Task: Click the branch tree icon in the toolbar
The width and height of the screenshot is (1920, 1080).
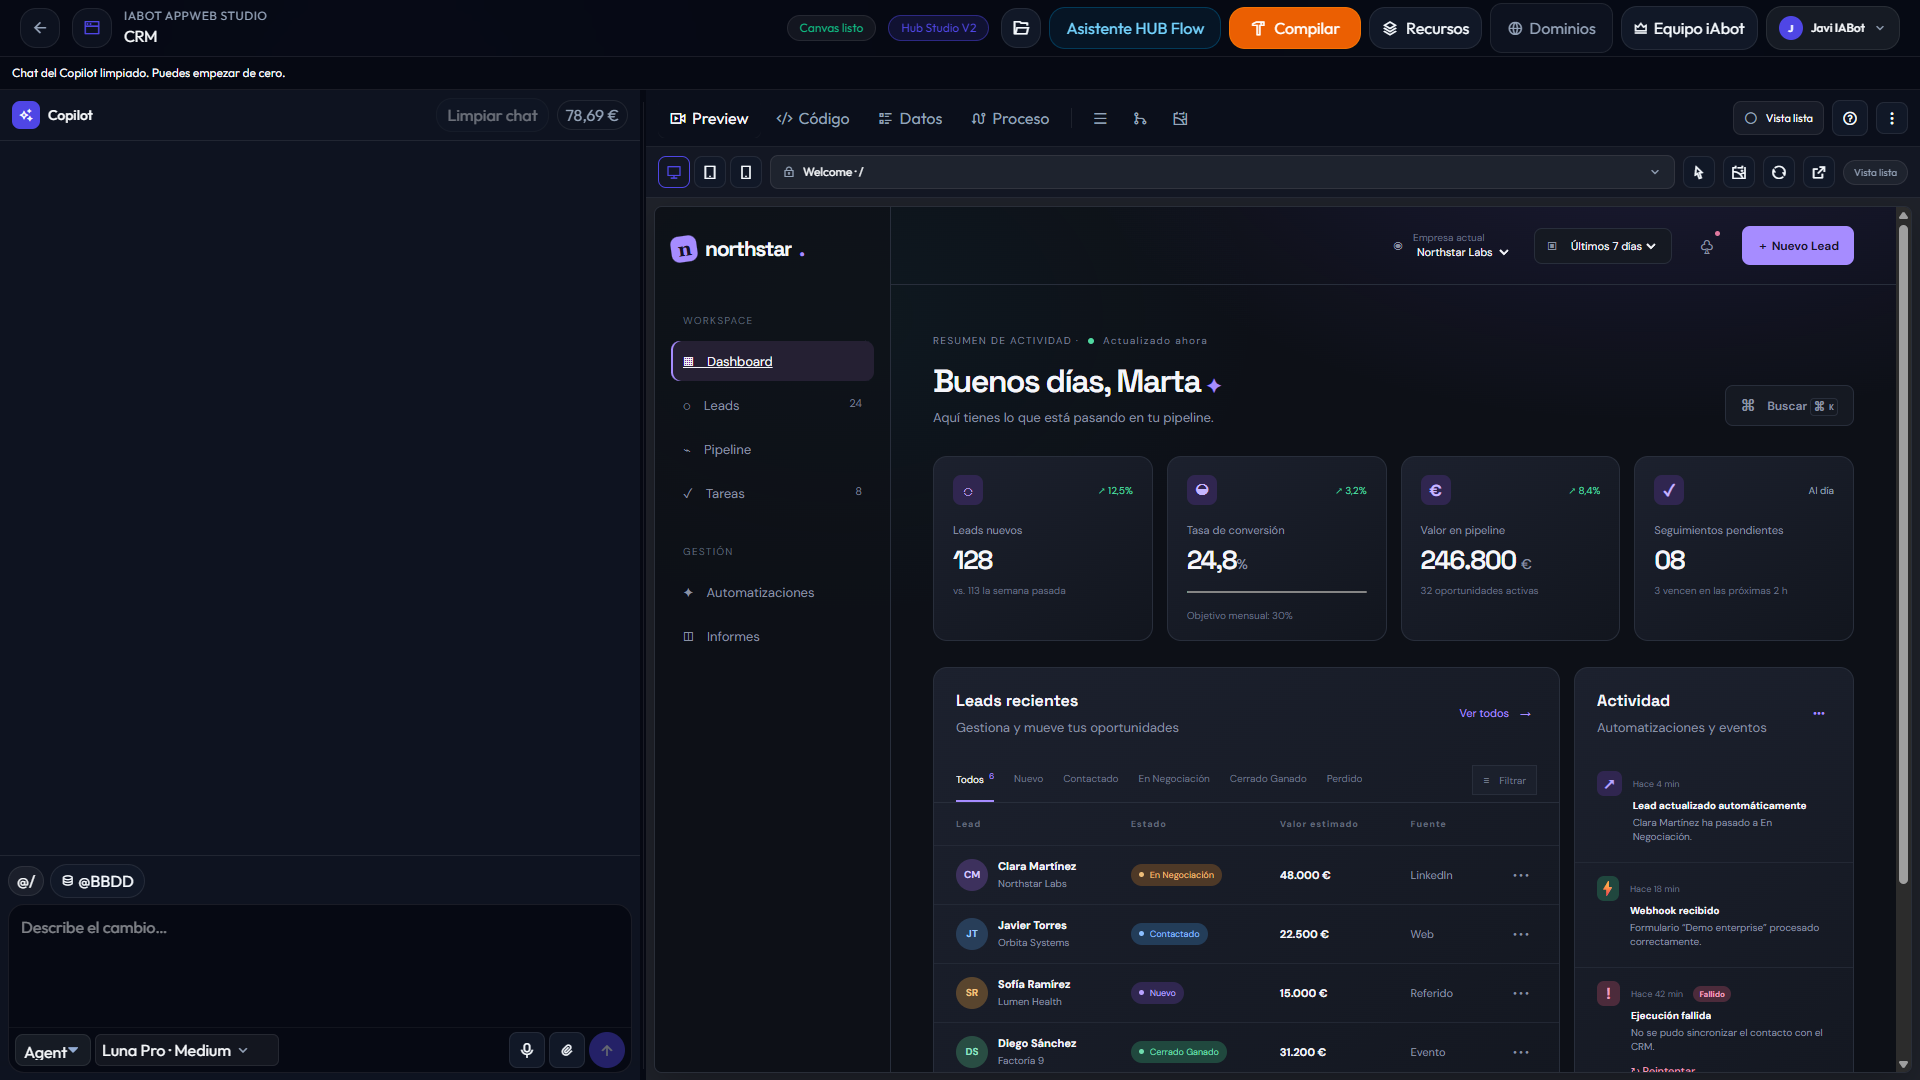Action: [1140, 118]
